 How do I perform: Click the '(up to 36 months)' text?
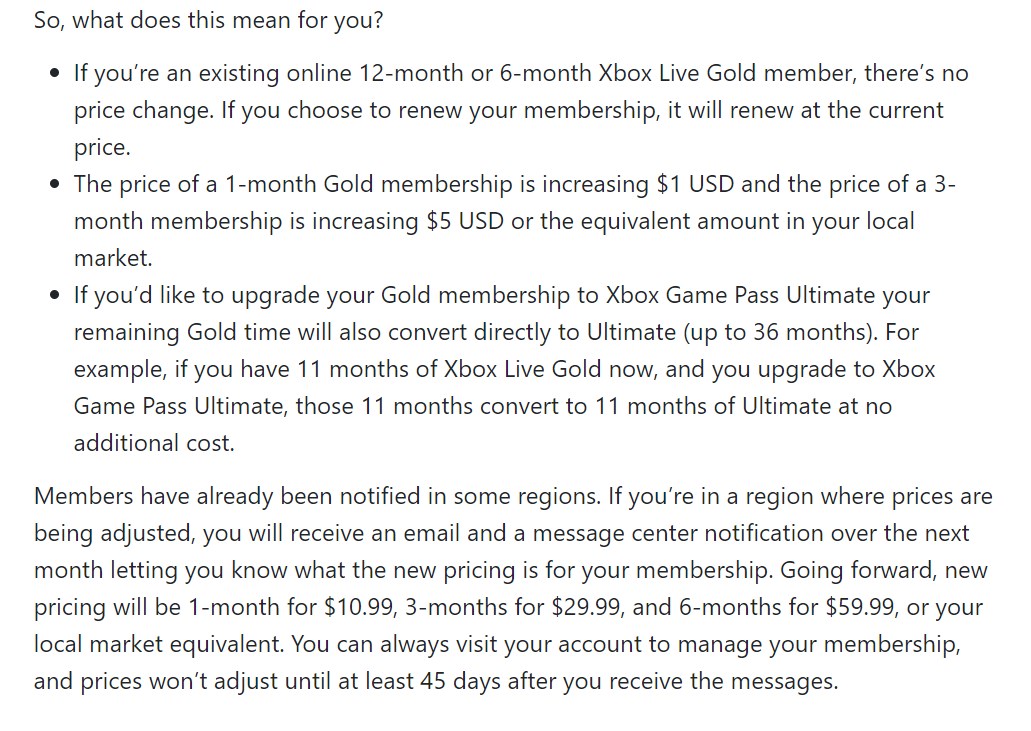[x=780, y=332]
